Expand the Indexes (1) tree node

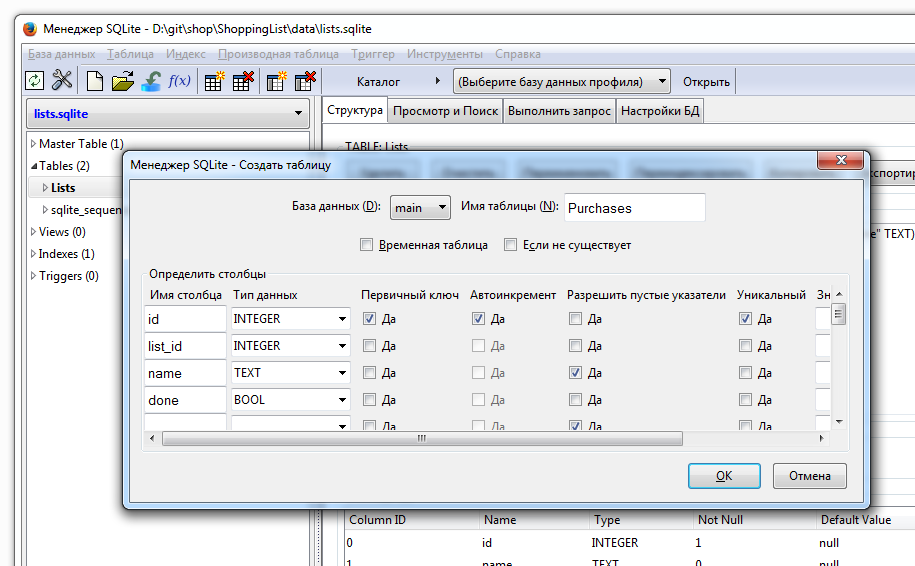click(33, 254)
